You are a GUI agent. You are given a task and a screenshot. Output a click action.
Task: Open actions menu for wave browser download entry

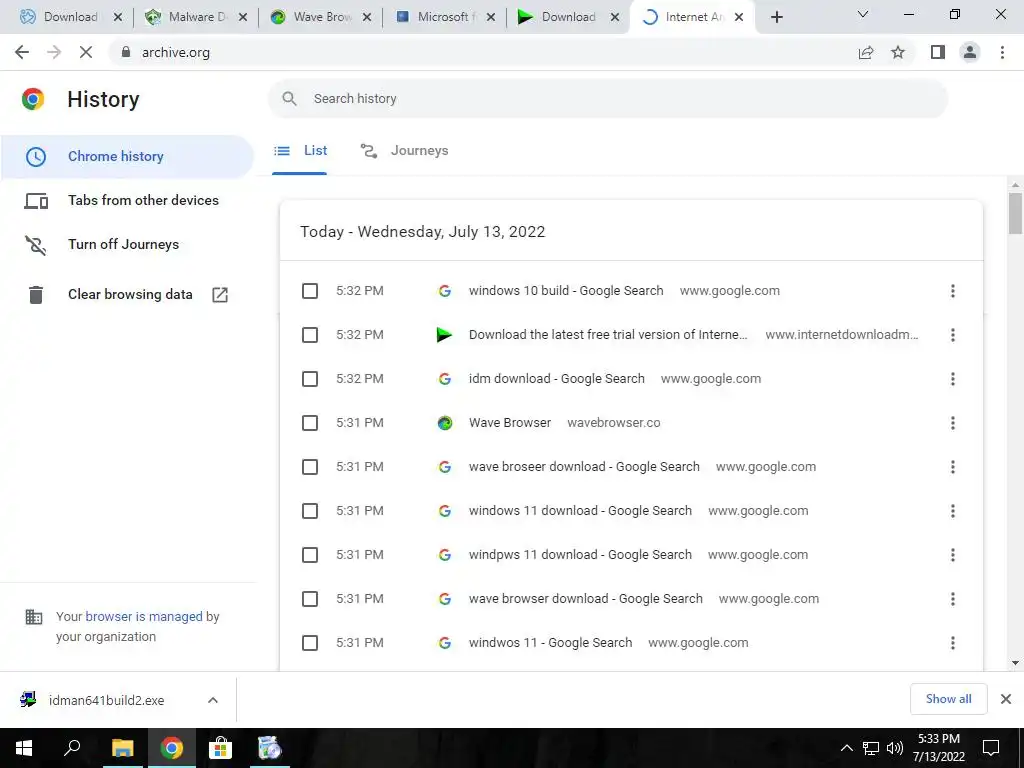[x=953, y=599]
